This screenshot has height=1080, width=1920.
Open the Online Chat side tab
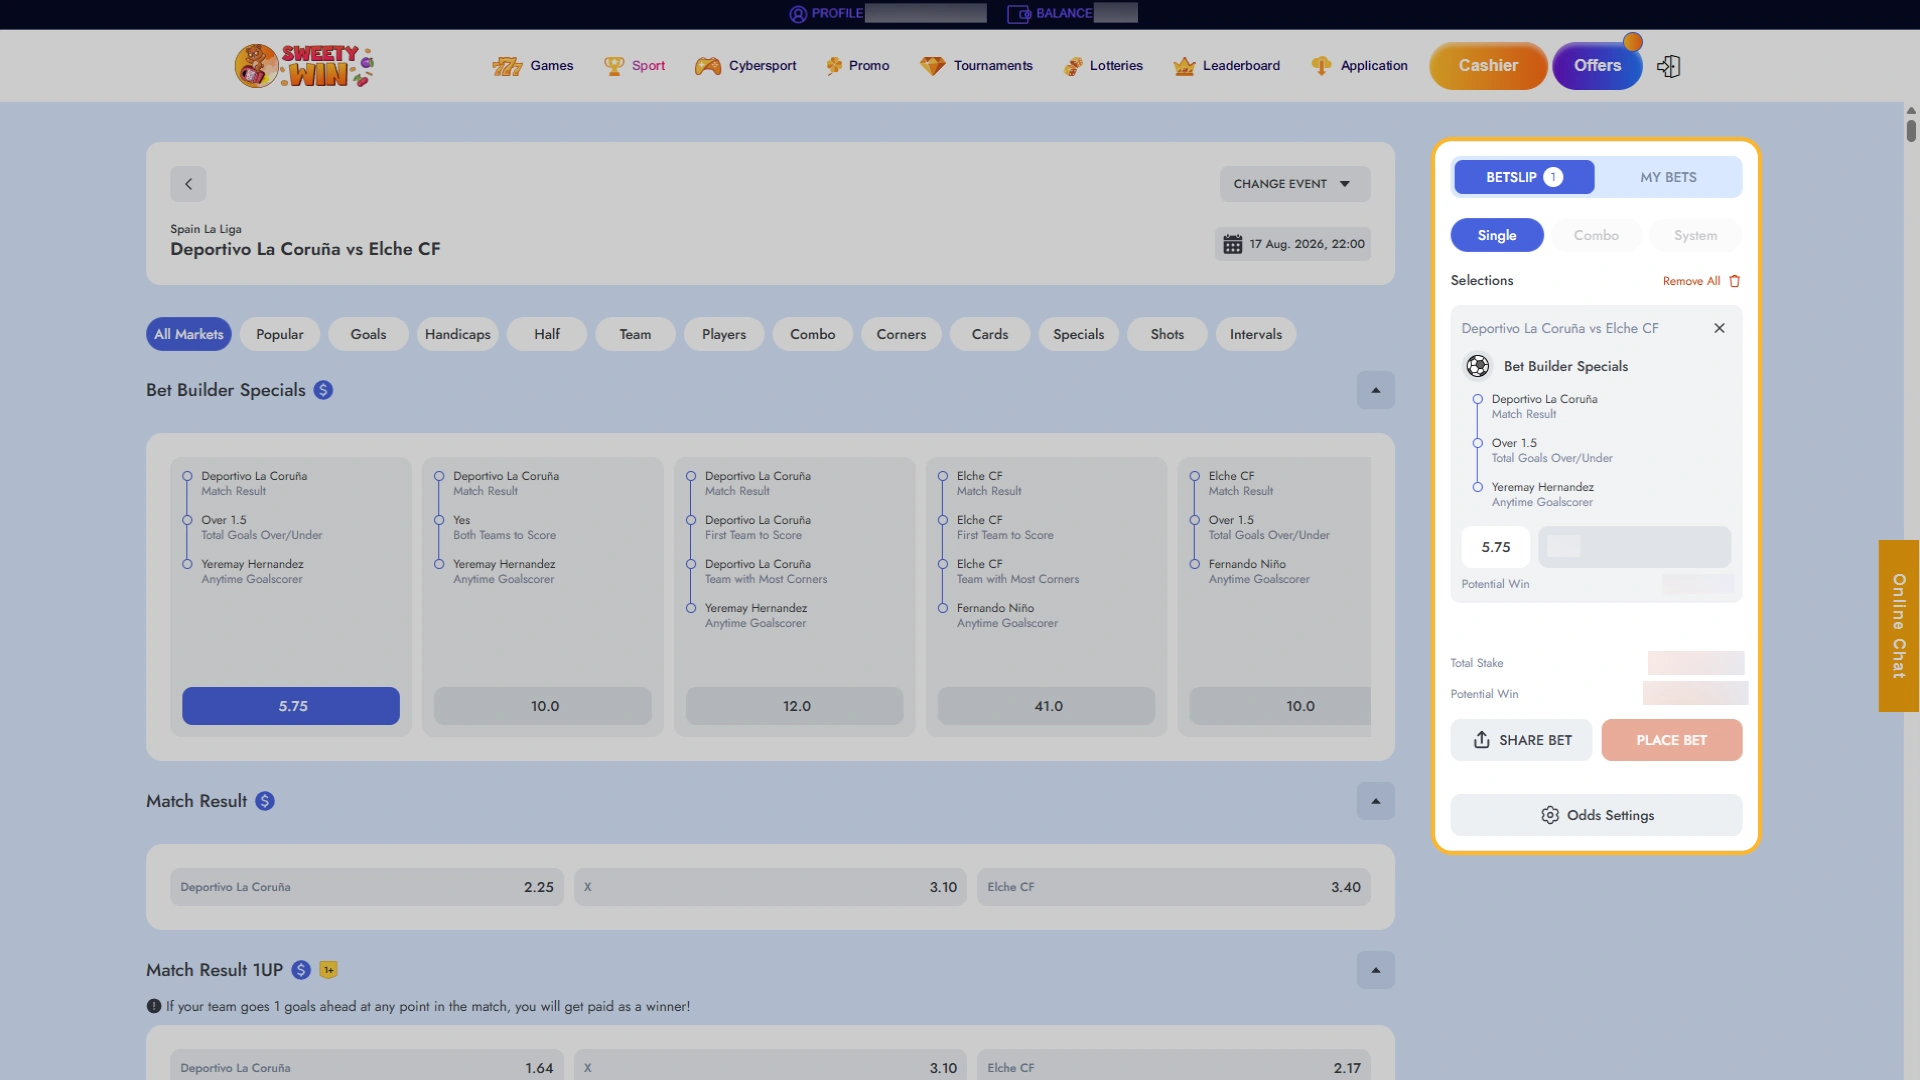(x=1898, y=626)
